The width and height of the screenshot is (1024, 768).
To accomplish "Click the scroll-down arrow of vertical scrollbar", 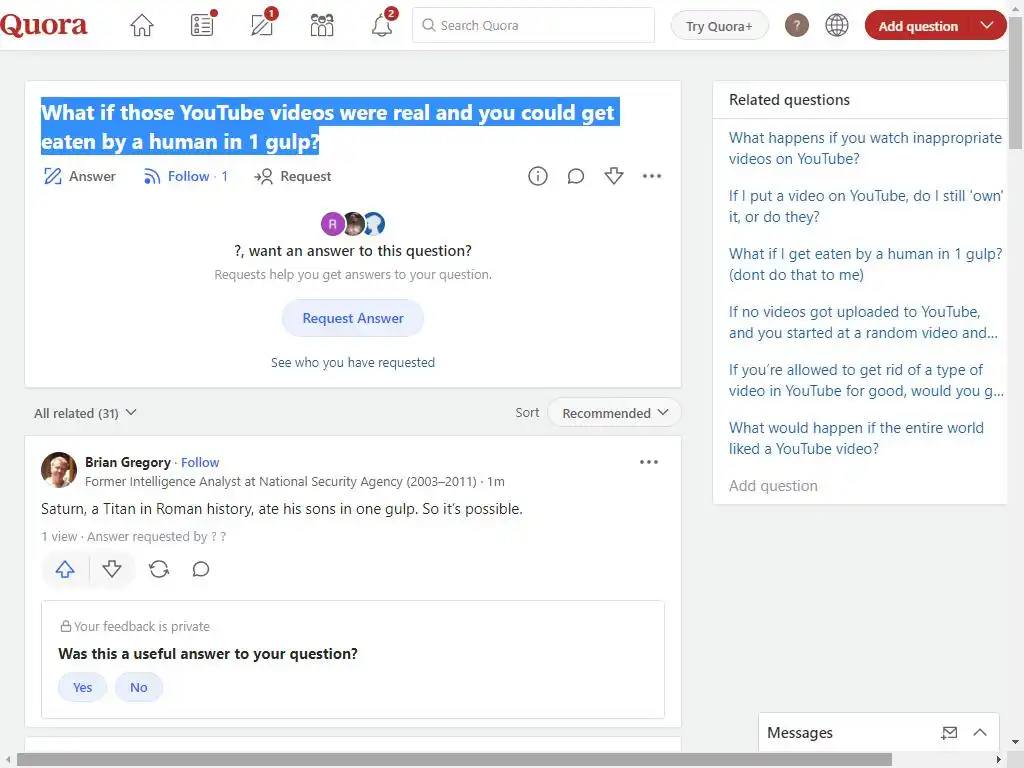I will click(x=1016, y=743).
